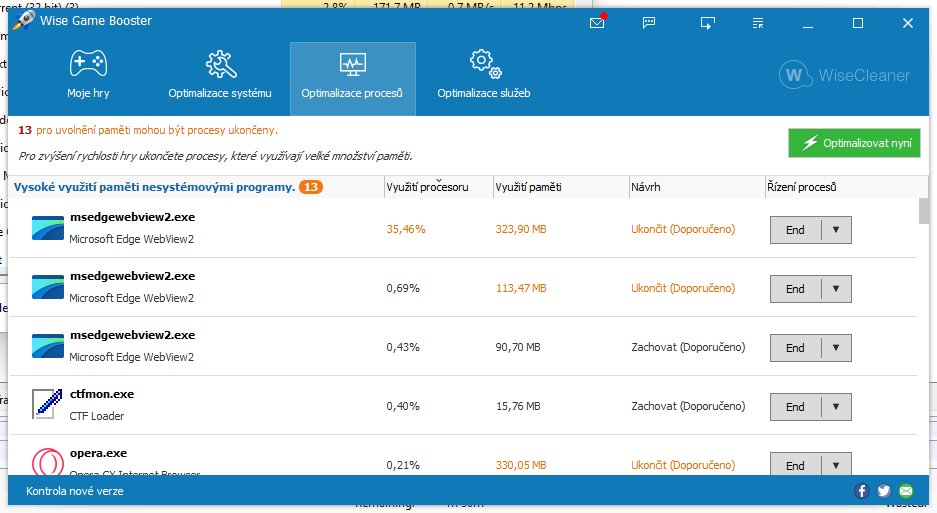The image size is (937, 513).
Task: Click the WiseCleaner logo
Action: coord(844,75)
